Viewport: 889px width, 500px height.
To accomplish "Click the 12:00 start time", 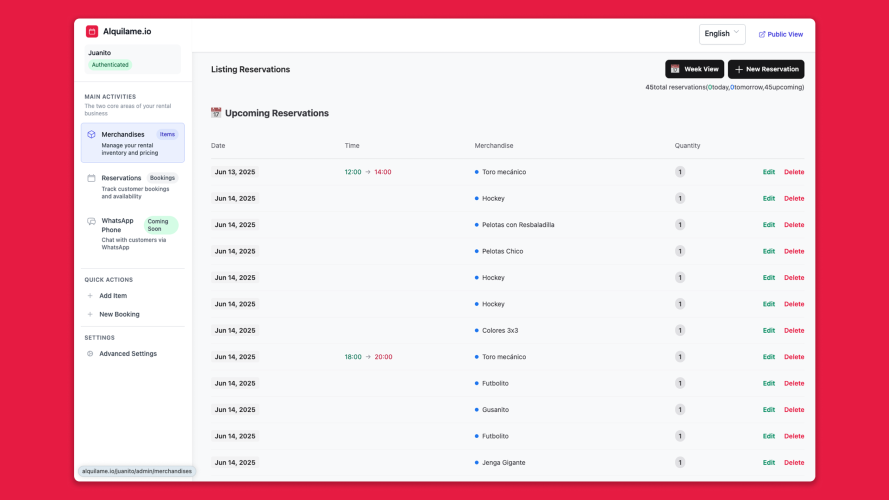I will pos(353,172).
